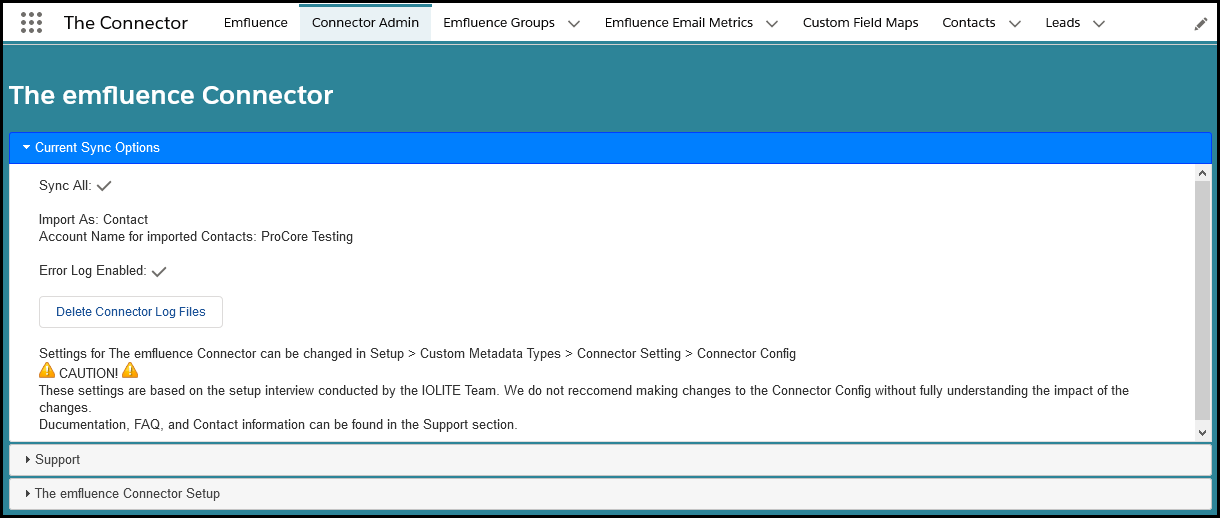
Task: Click the vertical scrollbar thumb
Action: point(1203,300)
